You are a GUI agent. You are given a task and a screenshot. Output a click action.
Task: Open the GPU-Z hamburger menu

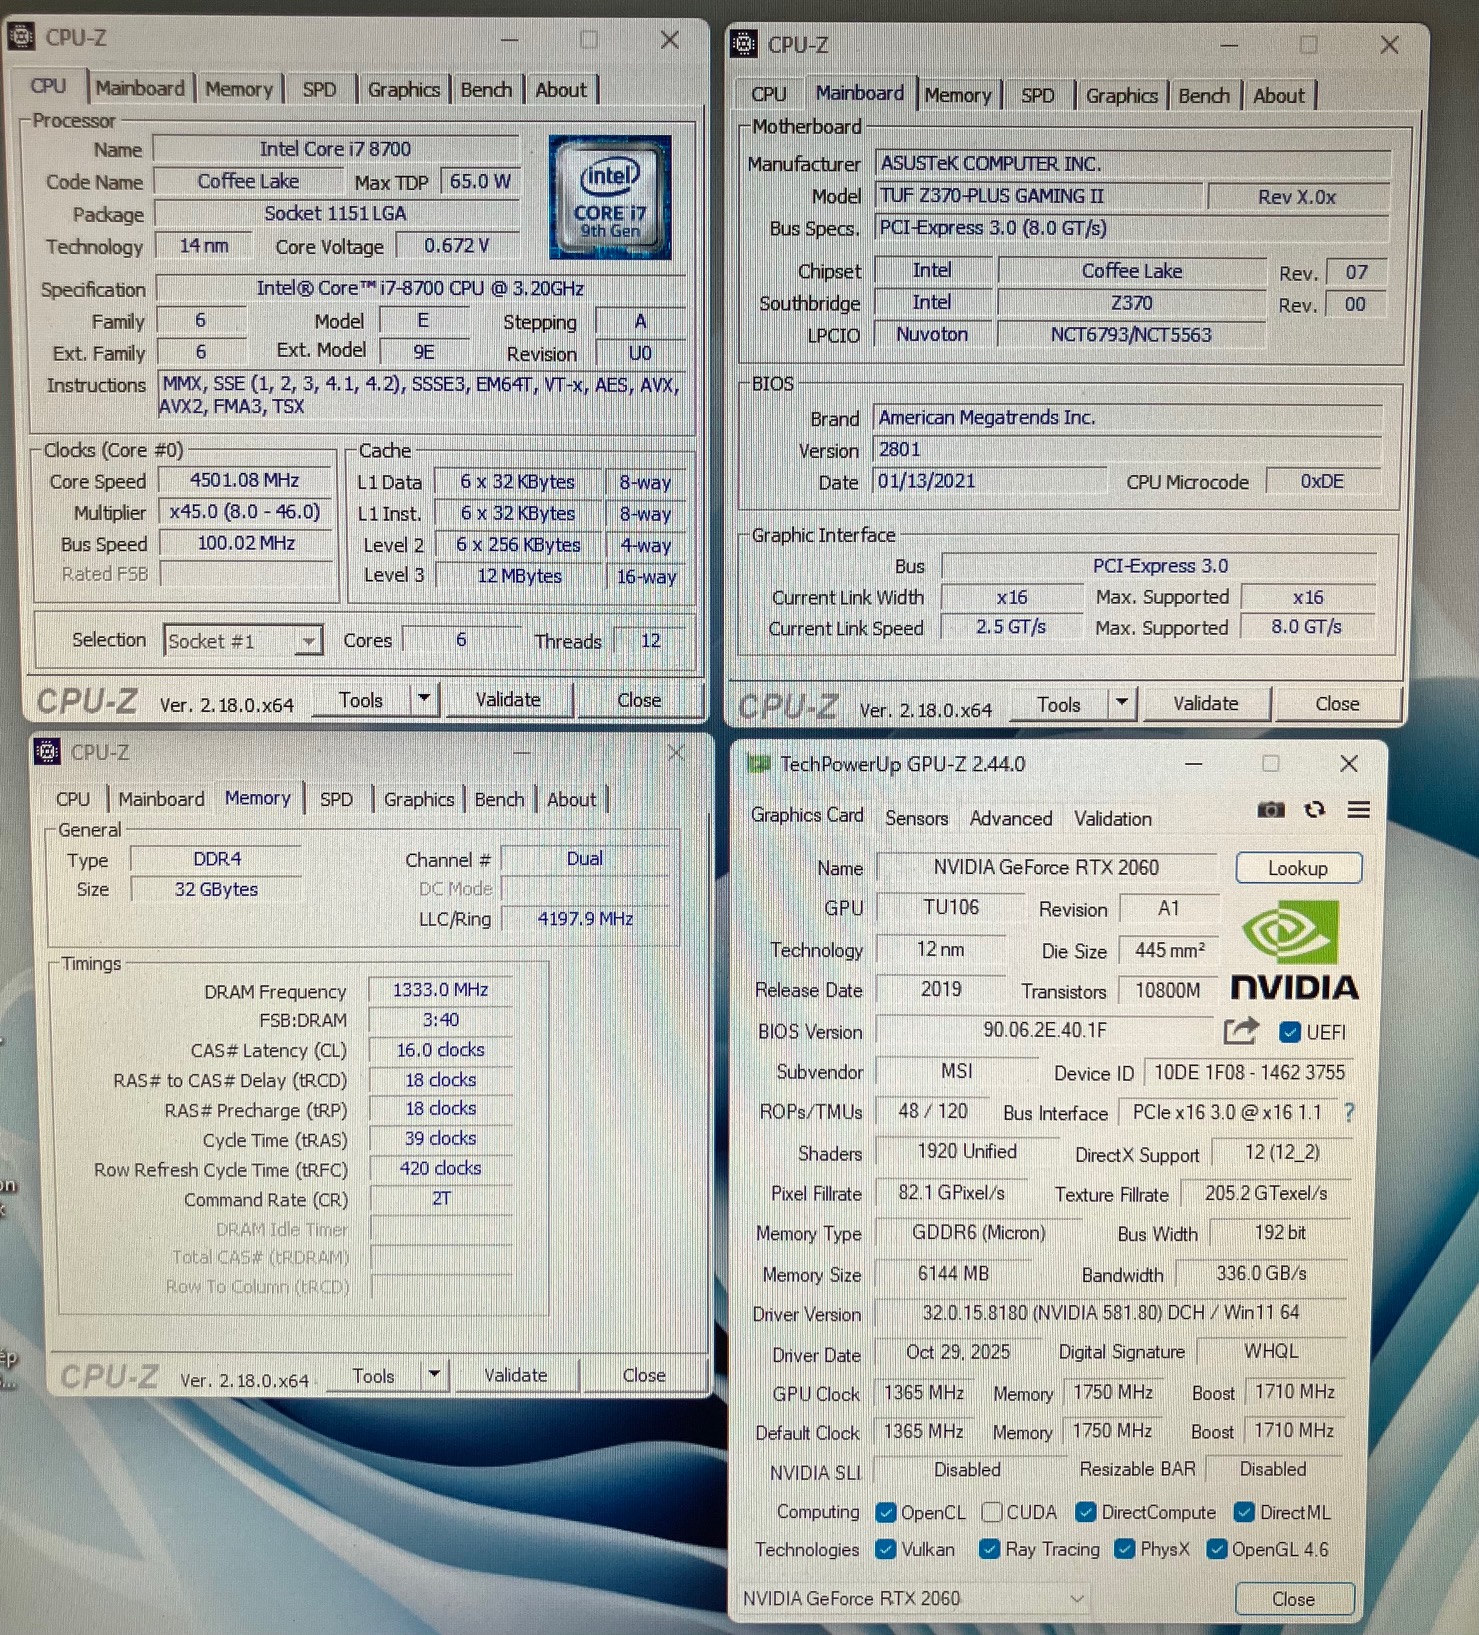(1358, 810)
